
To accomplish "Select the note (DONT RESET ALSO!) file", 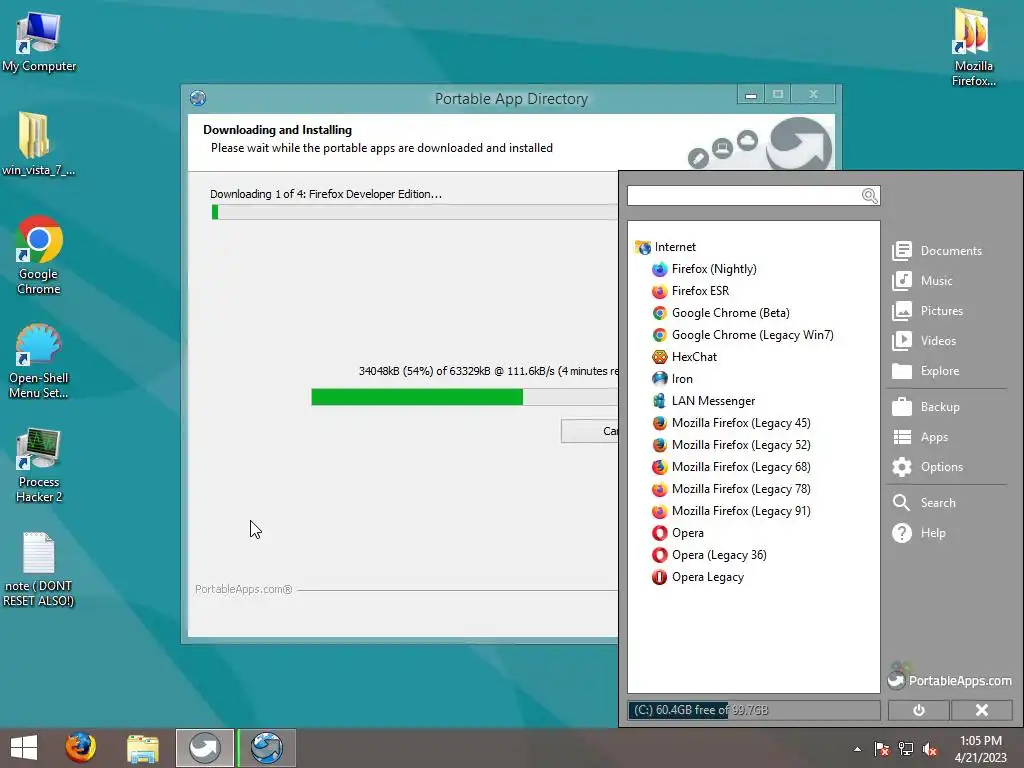I will 39,569.
